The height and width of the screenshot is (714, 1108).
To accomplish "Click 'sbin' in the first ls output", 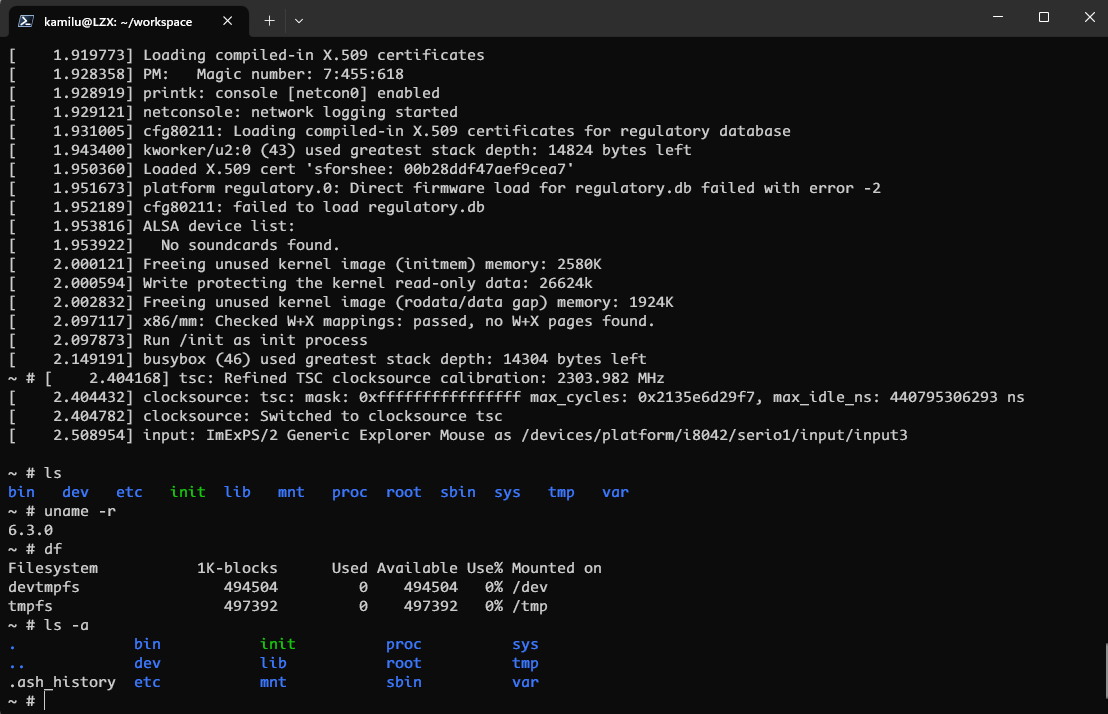I will click(x=457, y=492).
